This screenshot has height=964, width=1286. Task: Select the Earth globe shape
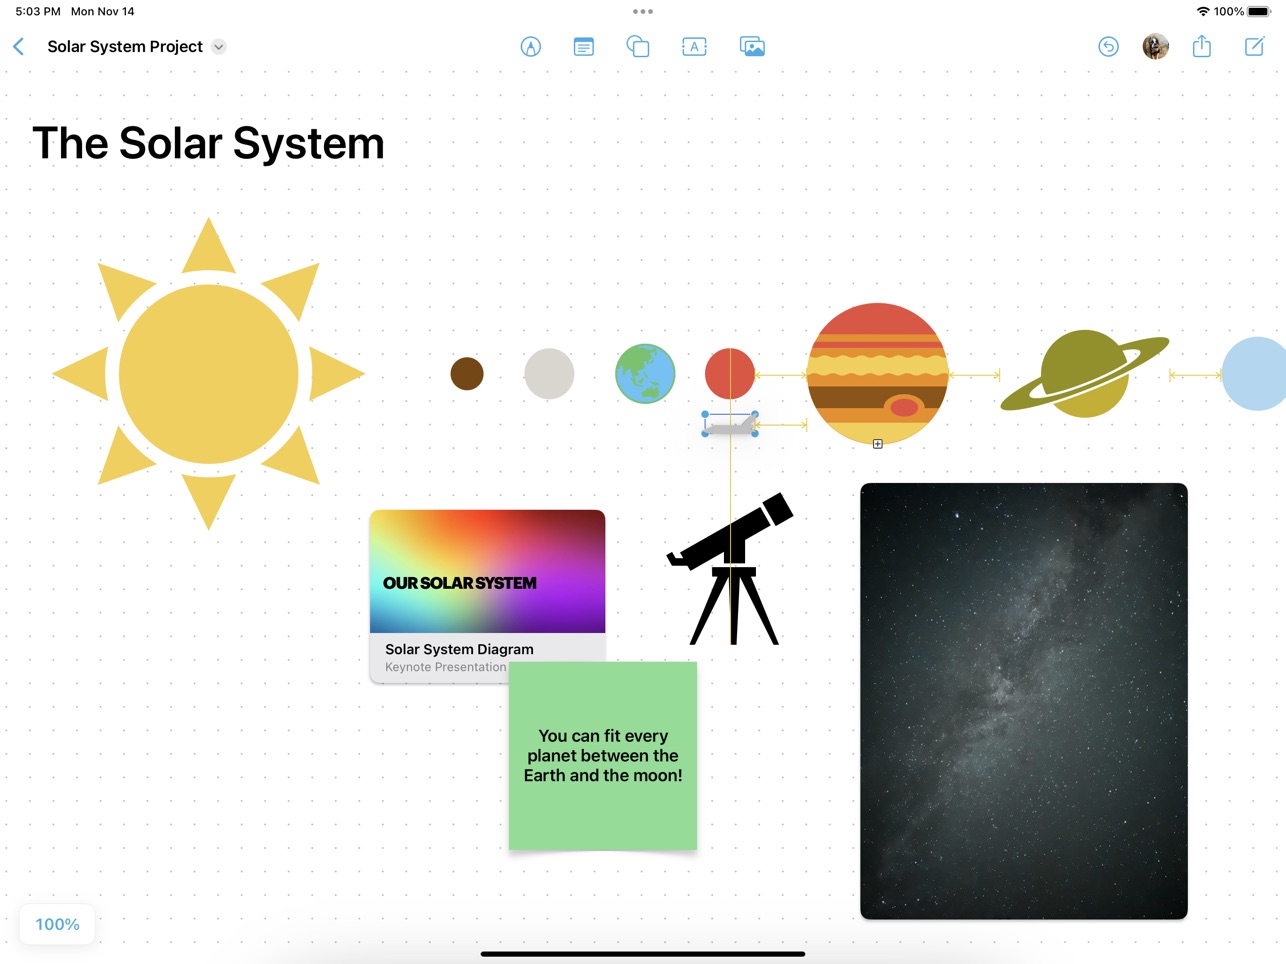tap(645, 374)
